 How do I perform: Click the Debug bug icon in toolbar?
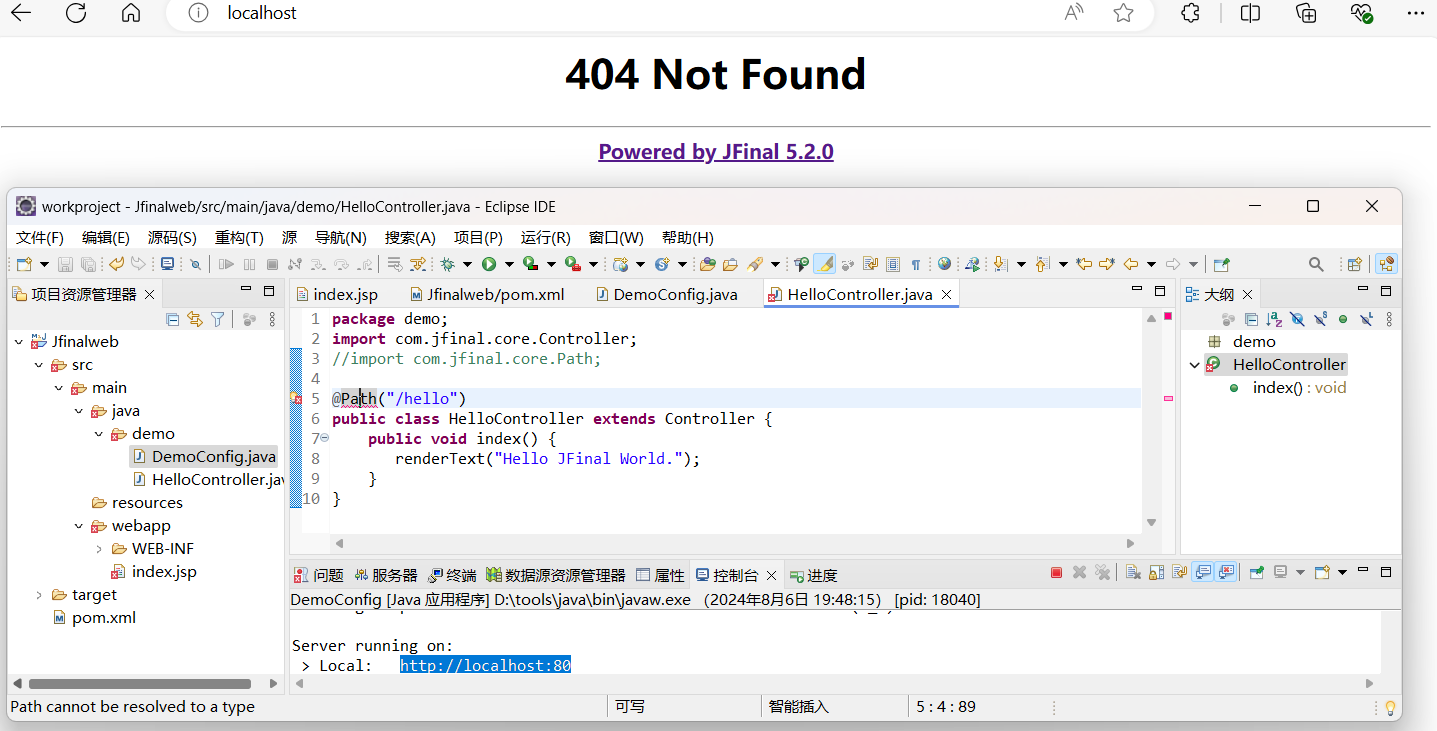pyautogui.click(x=446, y=264)
